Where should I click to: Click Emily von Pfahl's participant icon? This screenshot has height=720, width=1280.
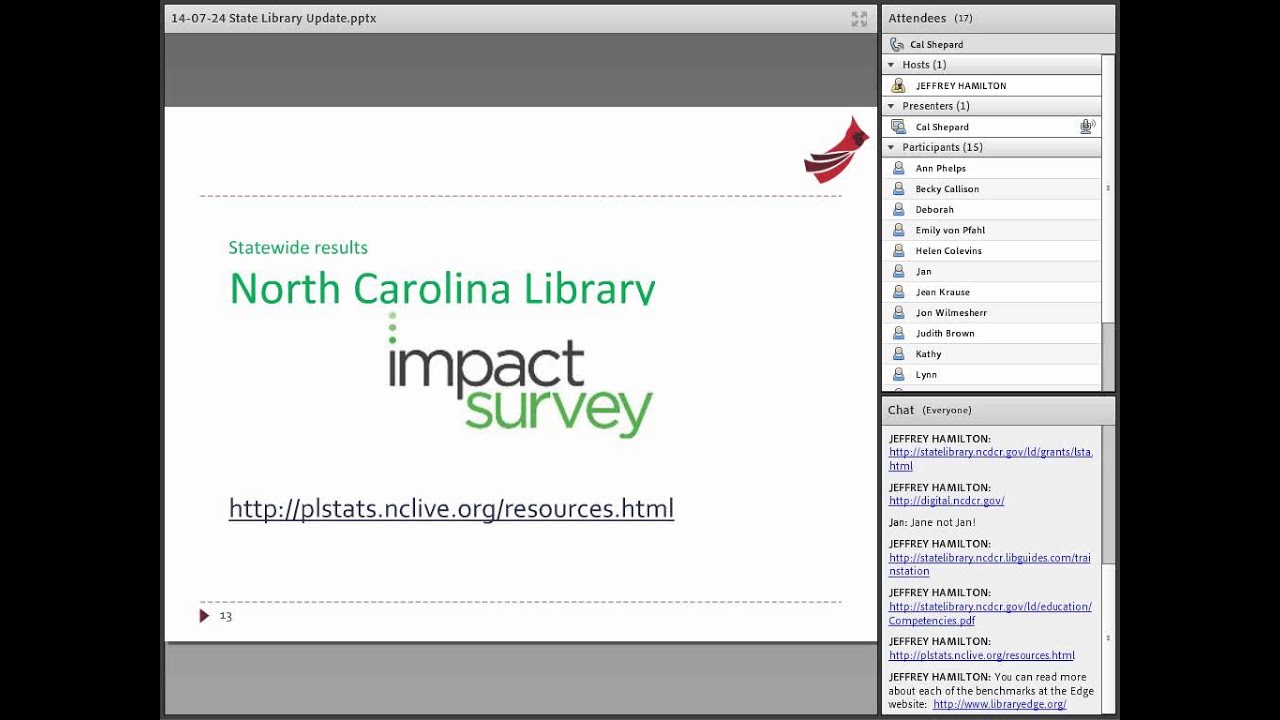pos(898,230)
